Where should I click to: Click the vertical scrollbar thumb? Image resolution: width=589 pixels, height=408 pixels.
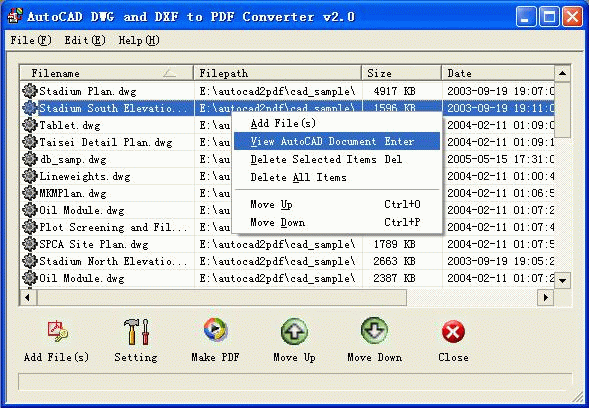[x=562, y=109]
